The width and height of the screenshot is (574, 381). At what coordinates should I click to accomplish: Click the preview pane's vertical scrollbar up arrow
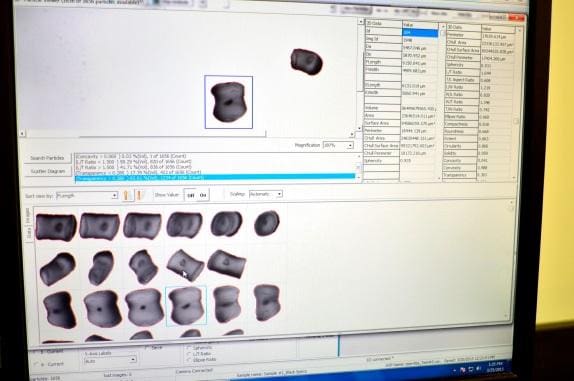click(360, 22)
